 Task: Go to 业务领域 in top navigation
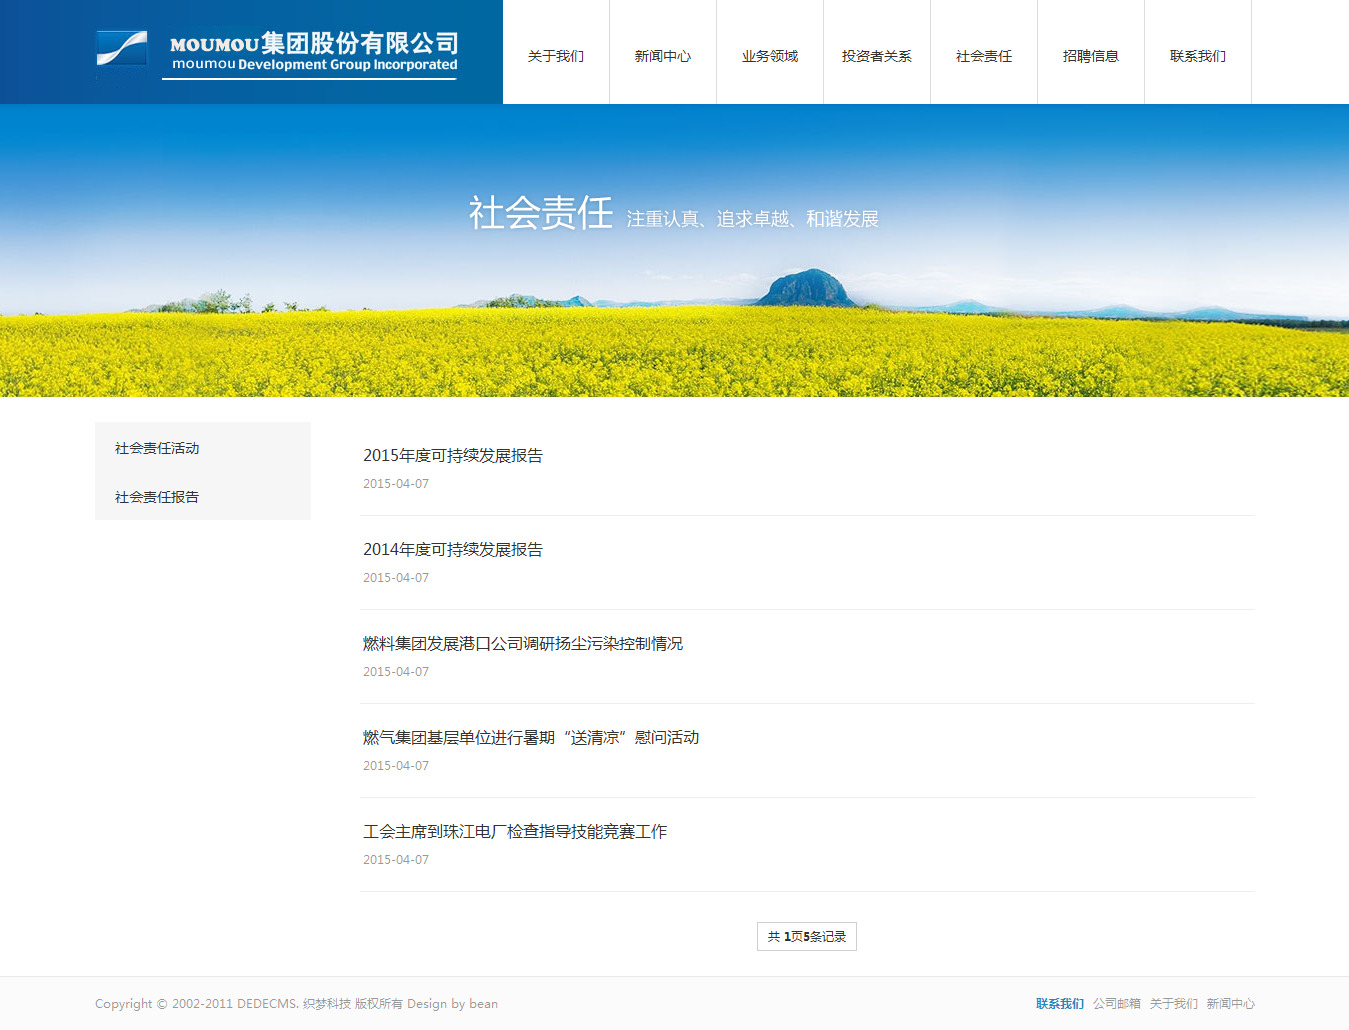[770, 56]
